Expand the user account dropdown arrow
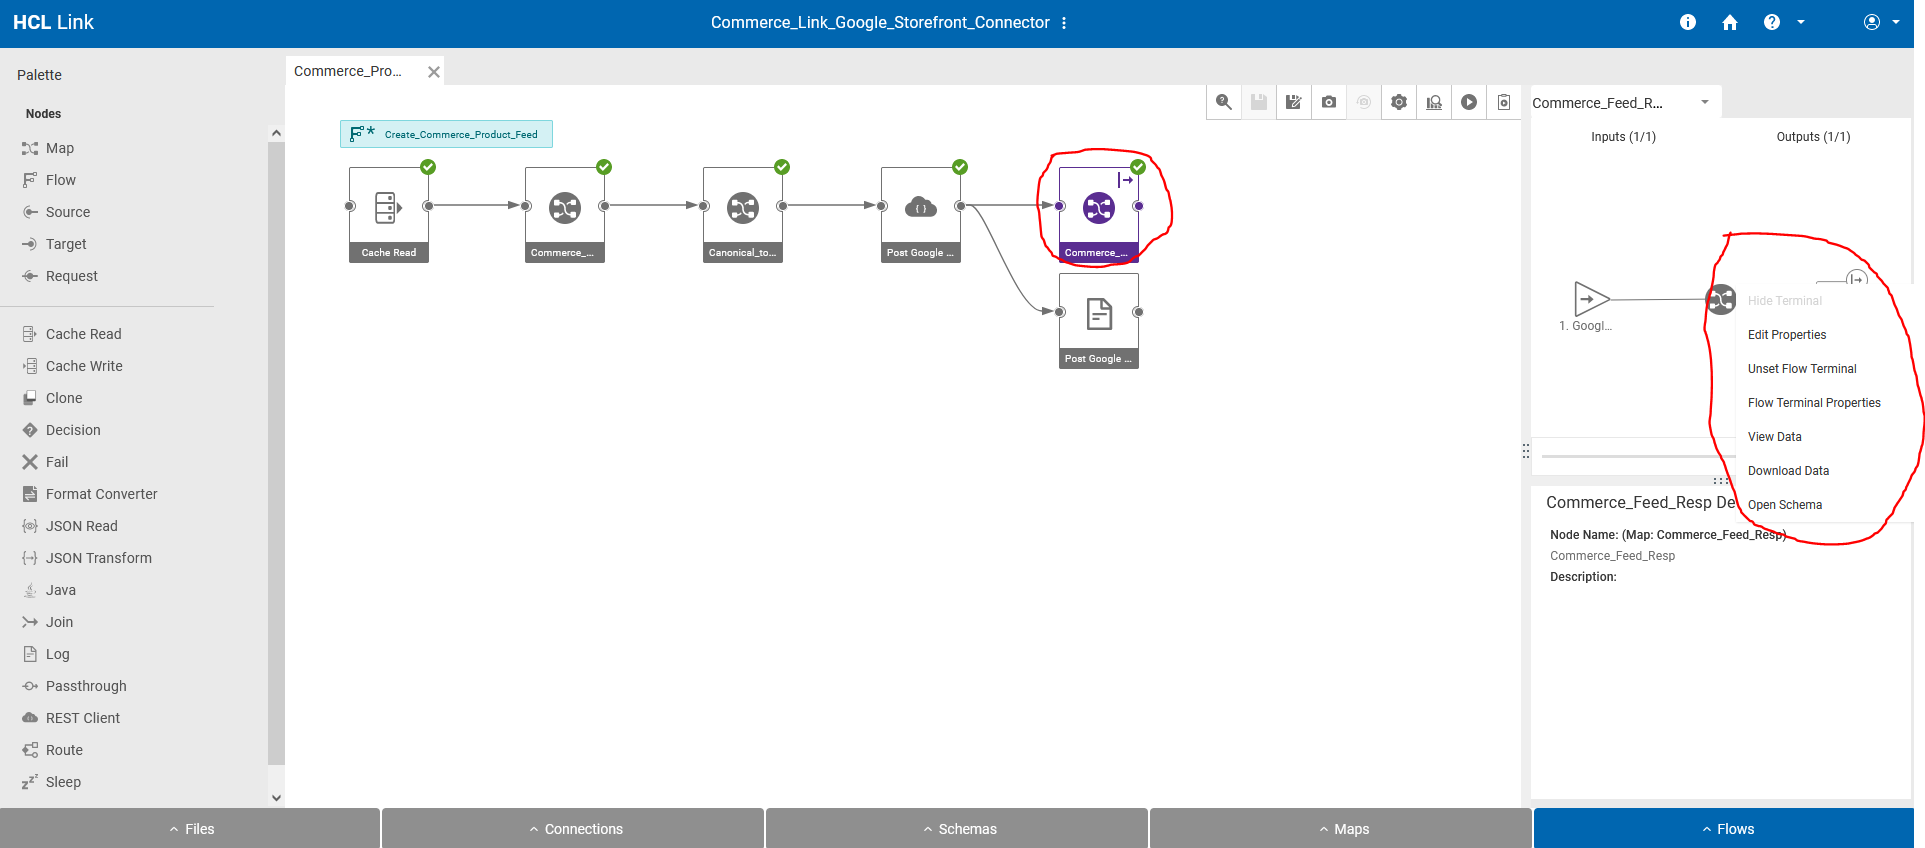The image size is (1925, 848). pos(1896,22)
